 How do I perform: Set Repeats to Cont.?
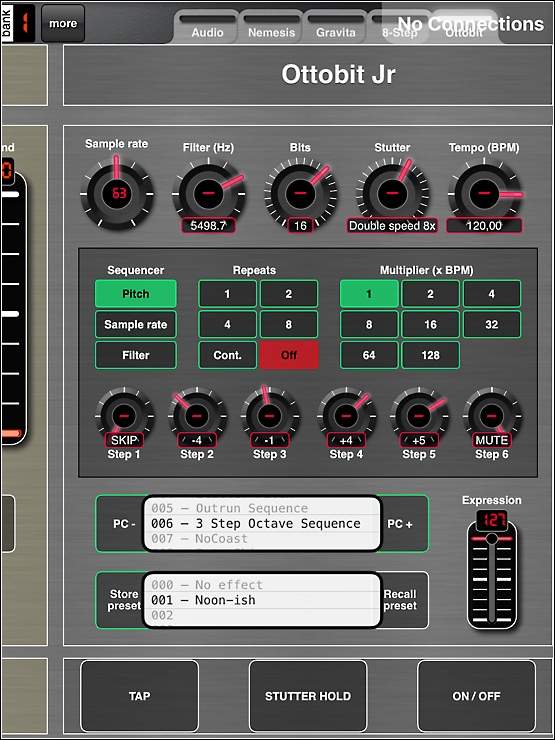(x=227, y=355)
